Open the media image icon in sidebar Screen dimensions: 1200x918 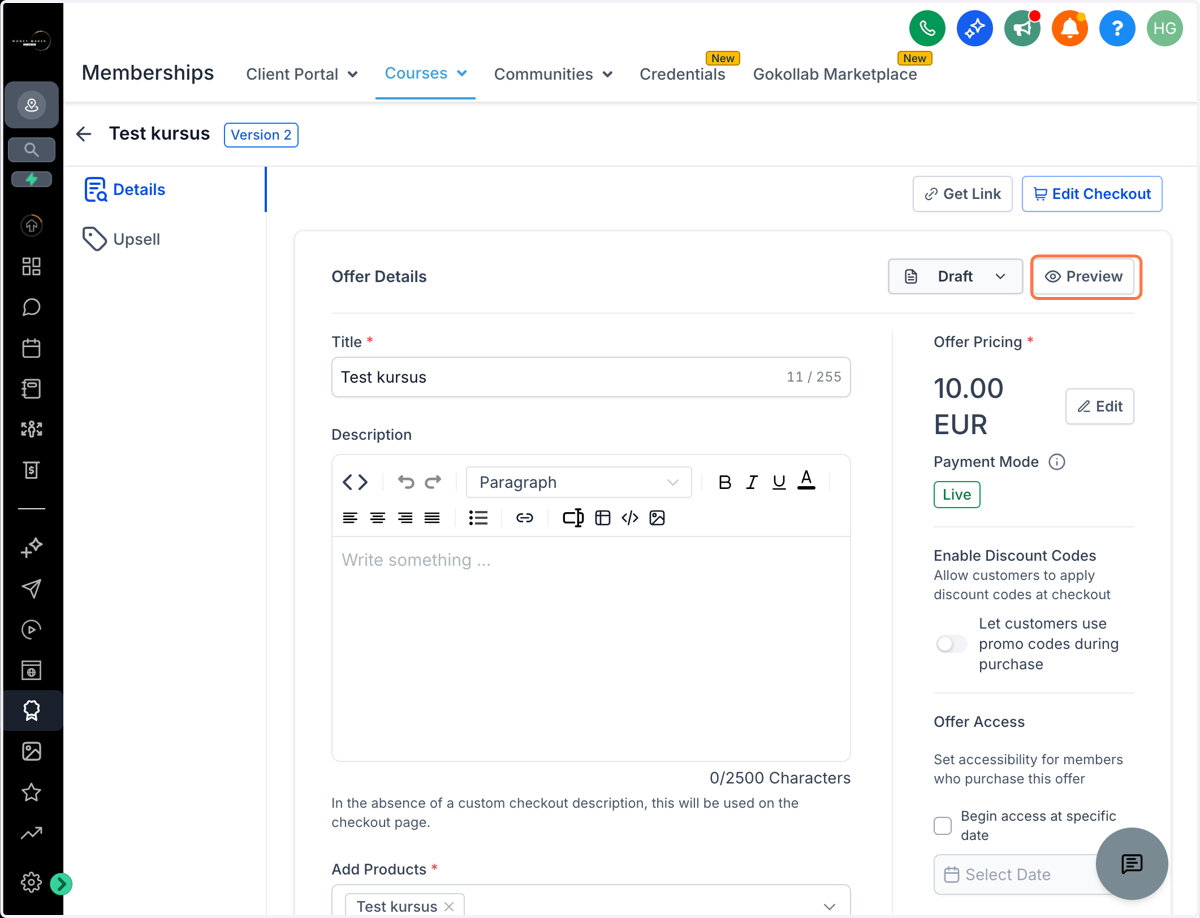32,751
